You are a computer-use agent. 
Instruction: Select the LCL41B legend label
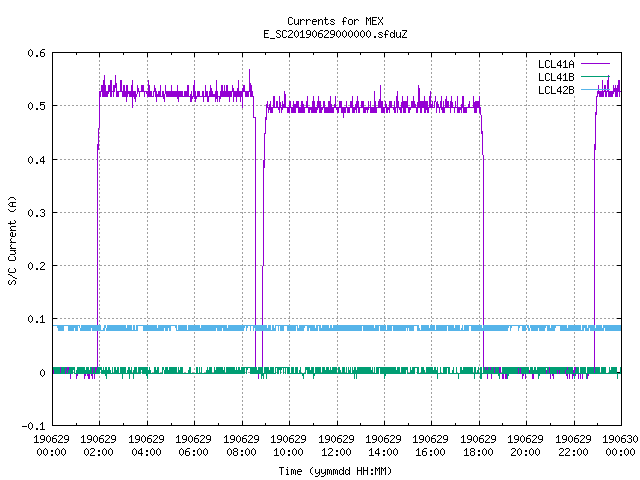coord(556,77)
